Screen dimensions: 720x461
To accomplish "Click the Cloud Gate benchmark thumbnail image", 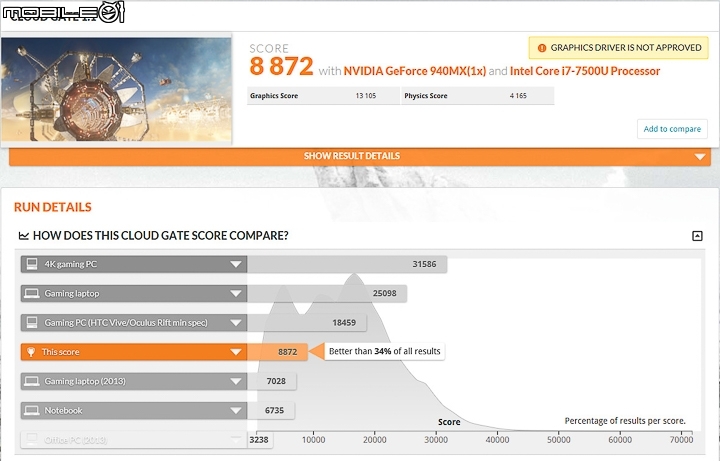I will tap(116, 89).
